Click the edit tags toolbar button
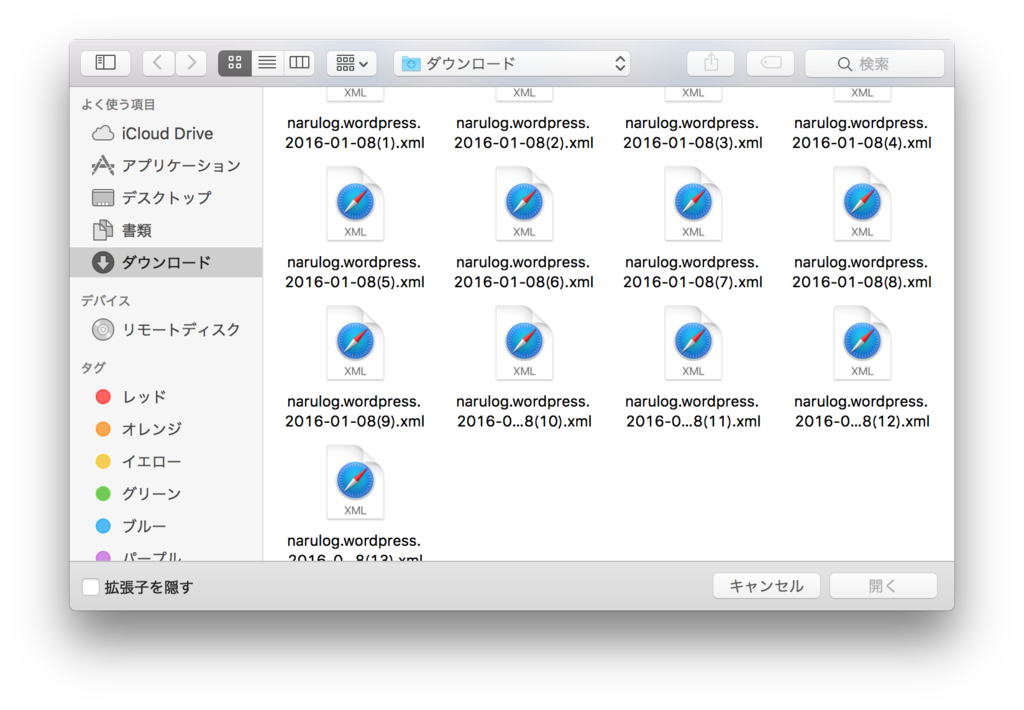 pos(771,63)
